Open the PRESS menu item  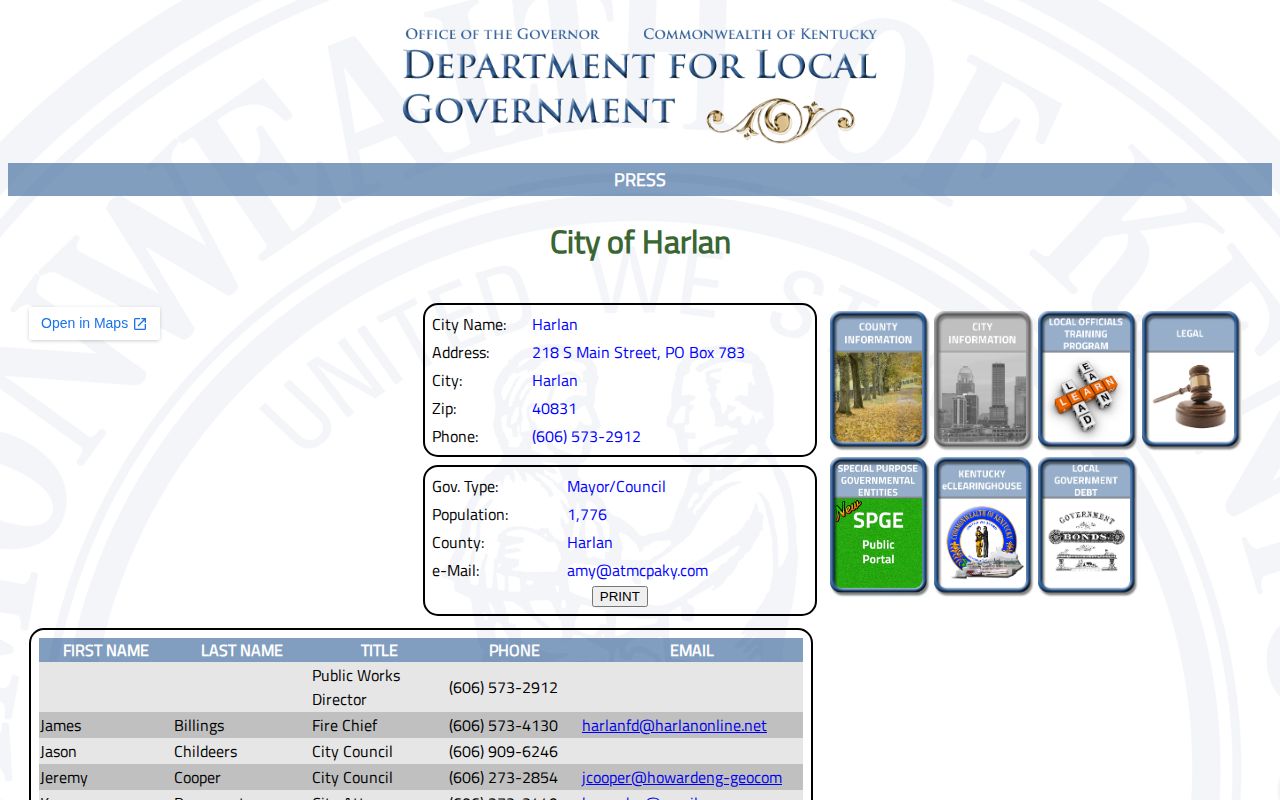(640, 180)
